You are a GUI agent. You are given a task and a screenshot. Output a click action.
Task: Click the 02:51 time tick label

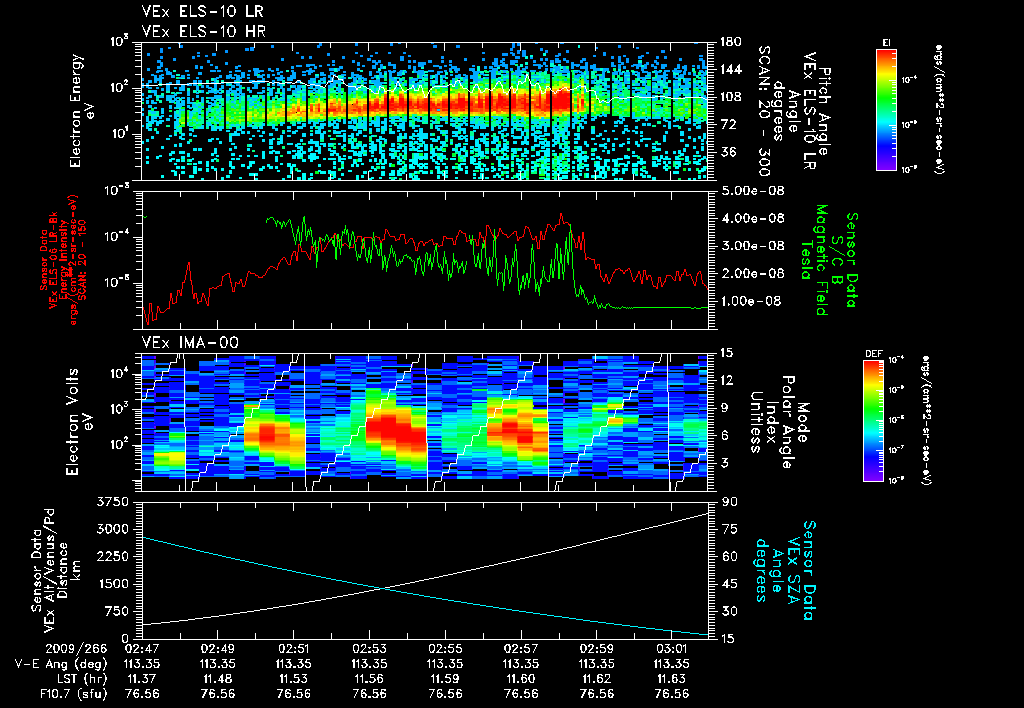pos(293,649)
